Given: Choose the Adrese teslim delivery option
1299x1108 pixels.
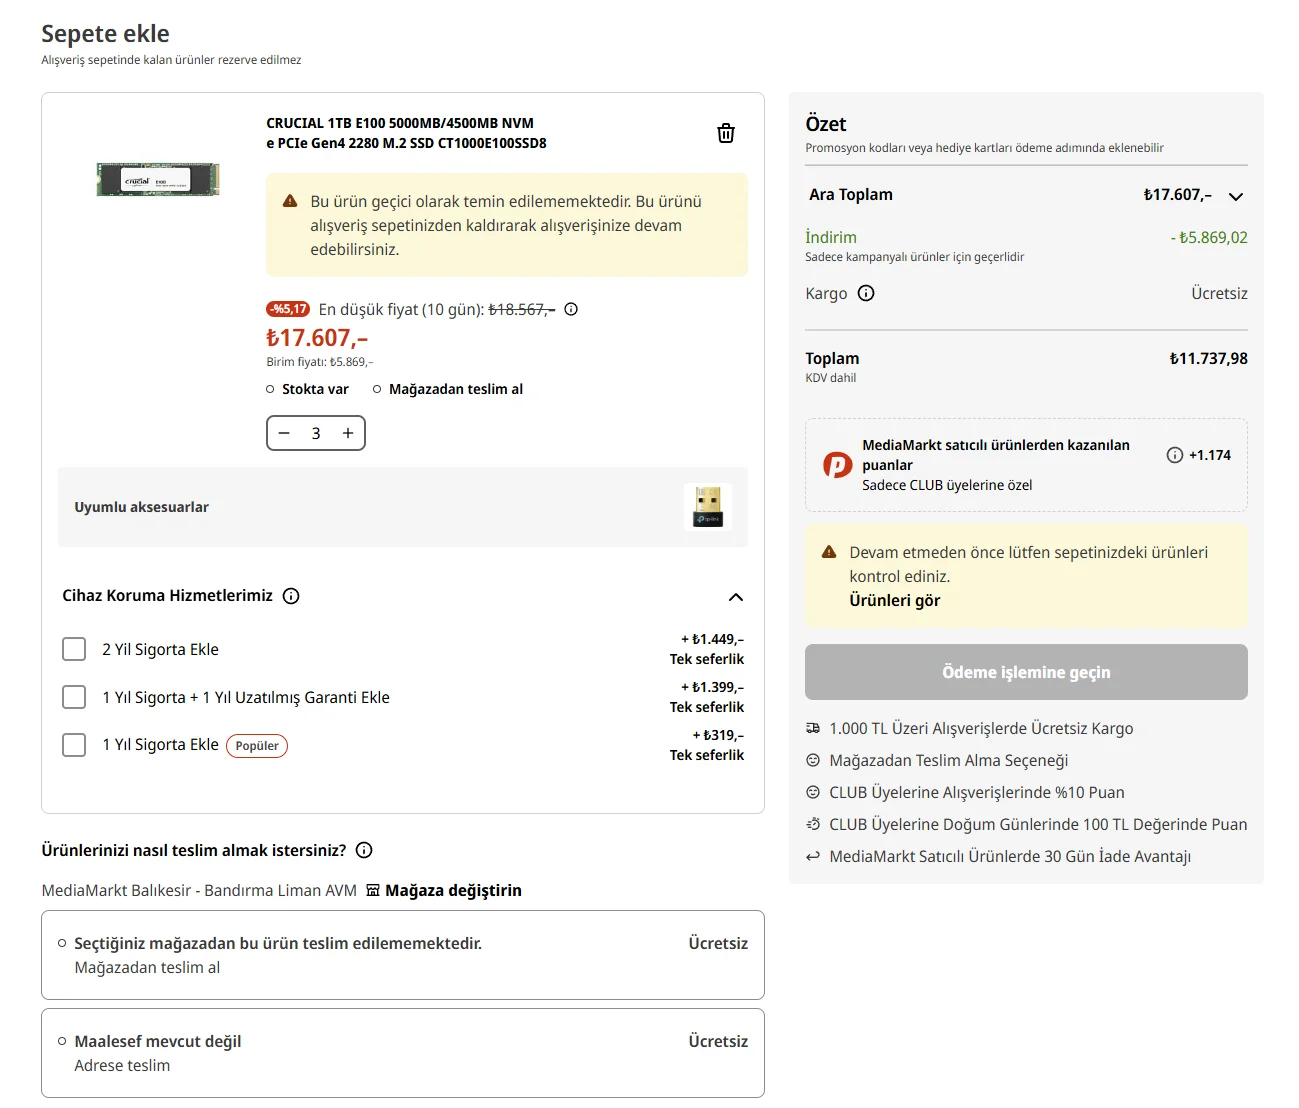Looking at the screenshot, I should (403, 1053).
